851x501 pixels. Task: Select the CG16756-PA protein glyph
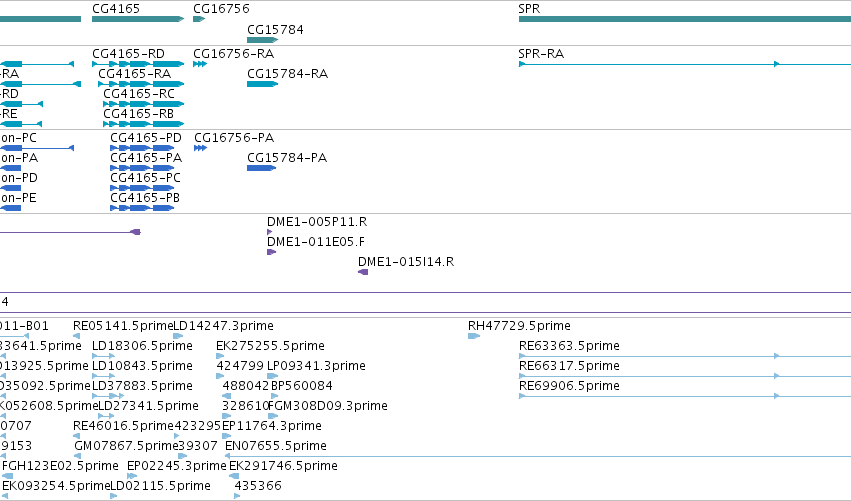200,148
